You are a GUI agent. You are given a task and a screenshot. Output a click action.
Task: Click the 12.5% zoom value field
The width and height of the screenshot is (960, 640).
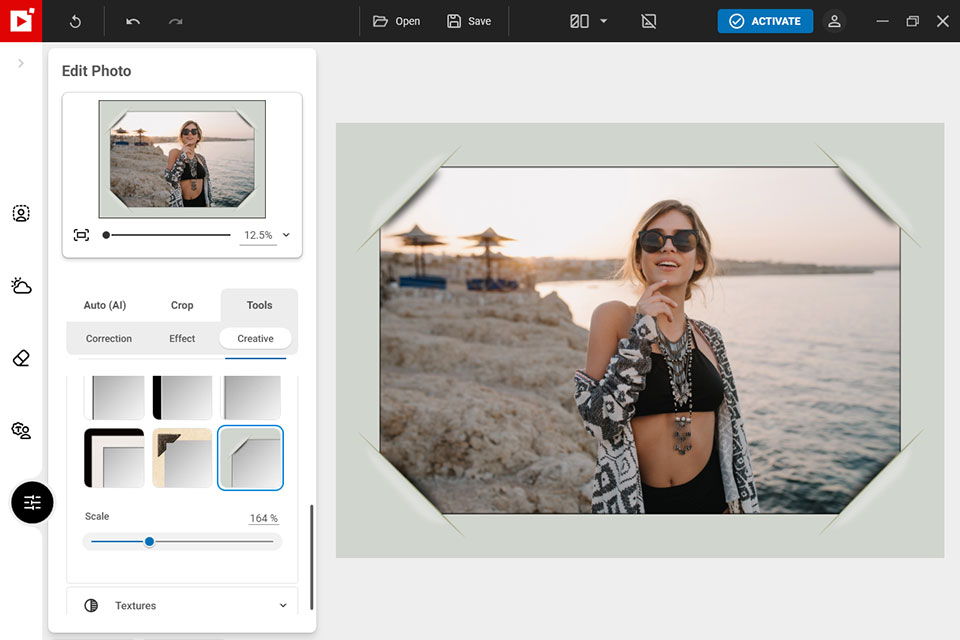click(x=258, y=235)
